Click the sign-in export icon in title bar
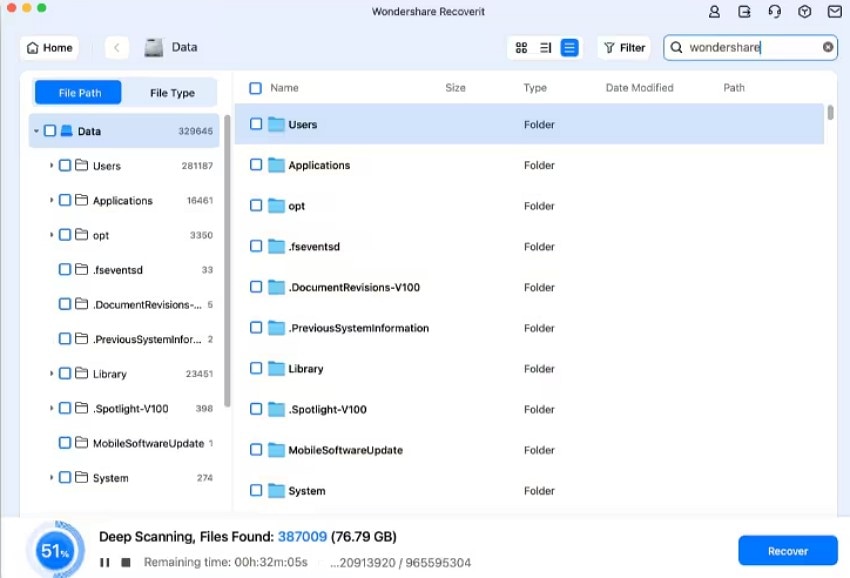The width and height of the screenshot is (850, 578). click(744, 11)
